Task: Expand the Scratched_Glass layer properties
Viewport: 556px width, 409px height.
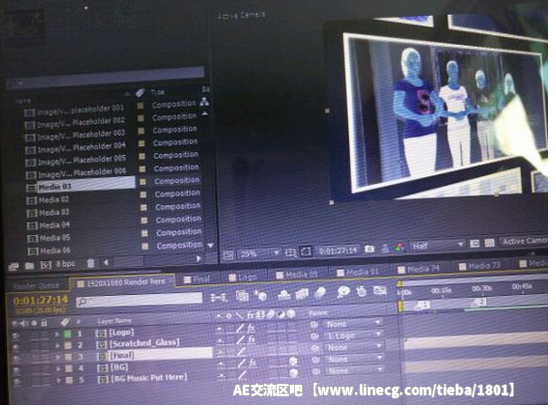Action: coord(57,346)
